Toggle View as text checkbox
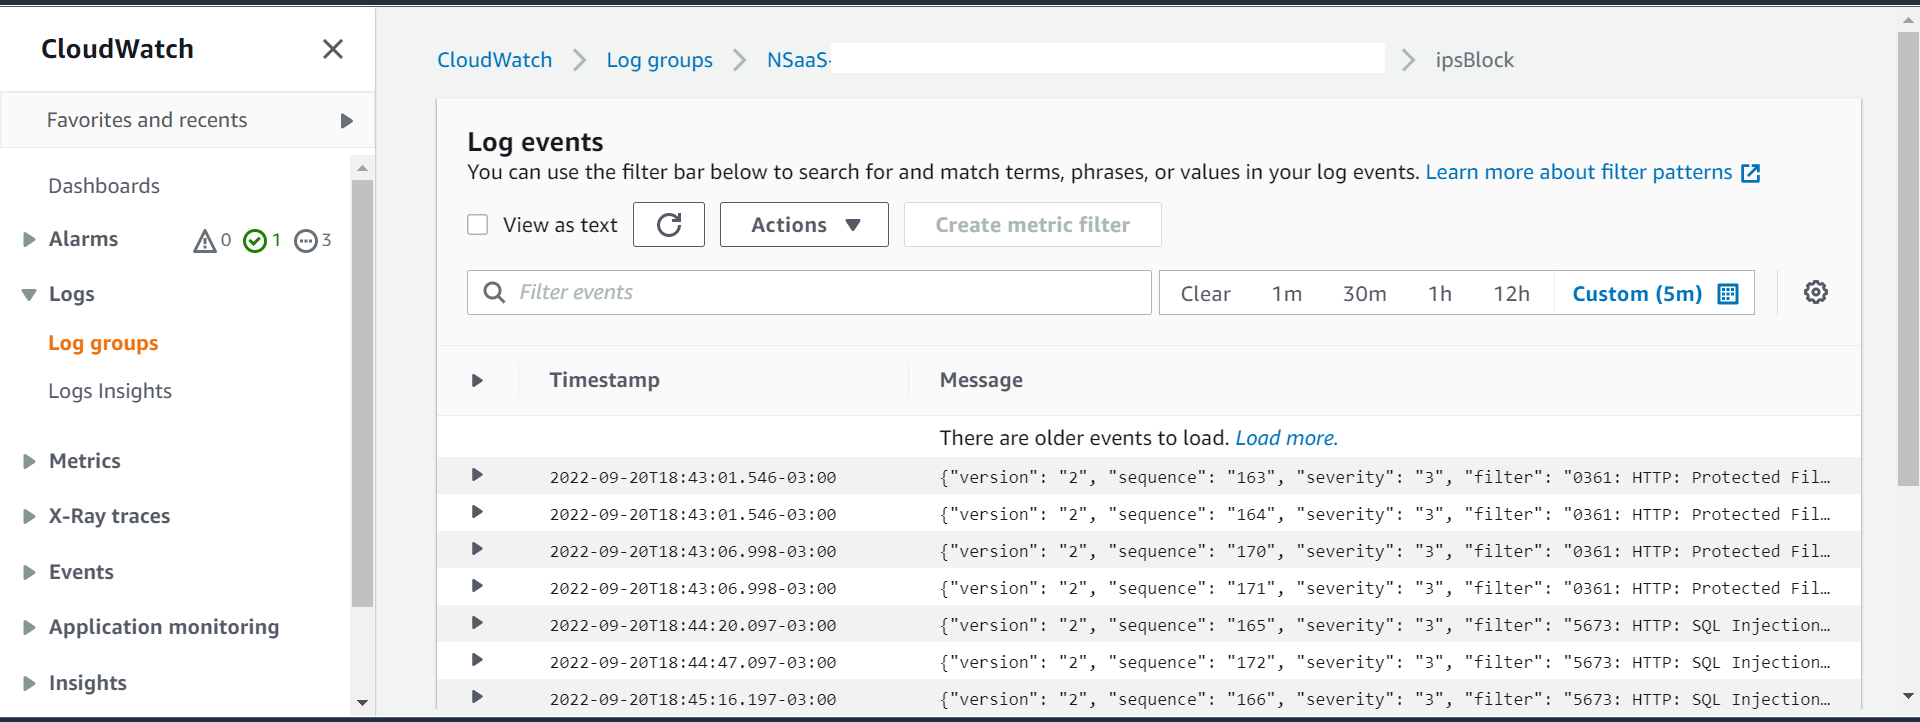1920x722 pixels. (478, 225)
